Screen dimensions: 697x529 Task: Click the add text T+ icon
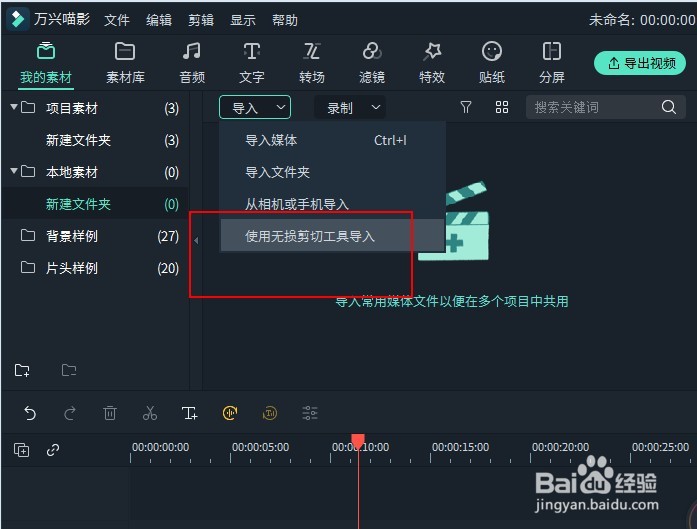coord(190,413)
